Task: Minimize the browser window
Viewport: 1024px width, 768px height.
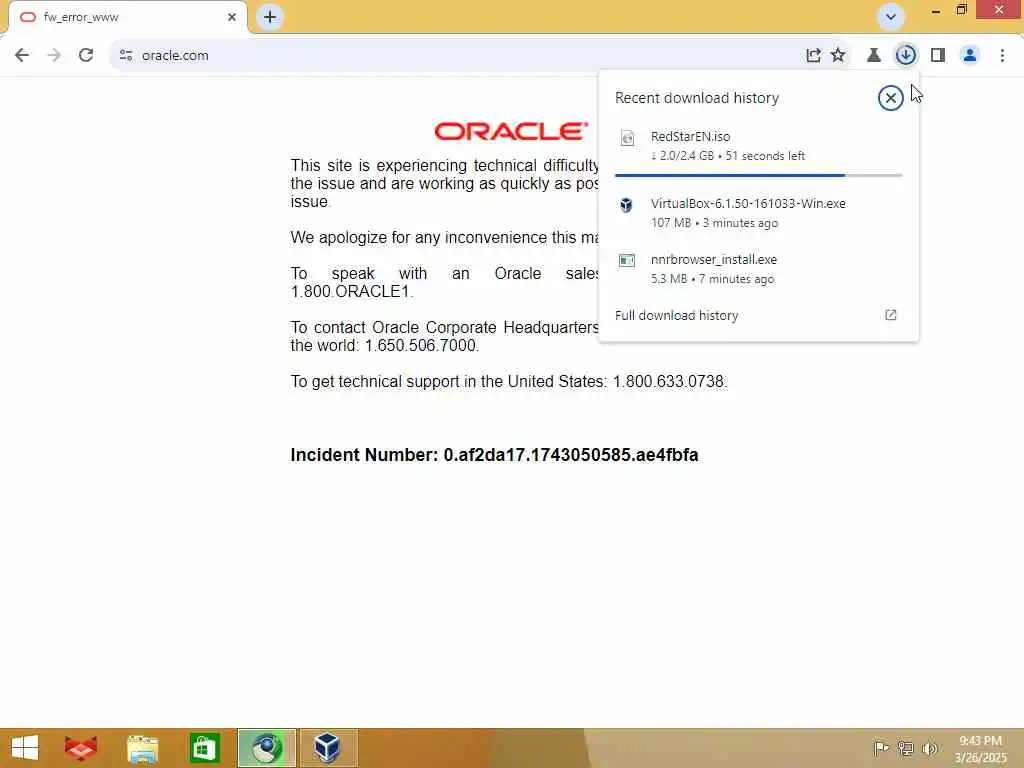Action: point(936,10)
